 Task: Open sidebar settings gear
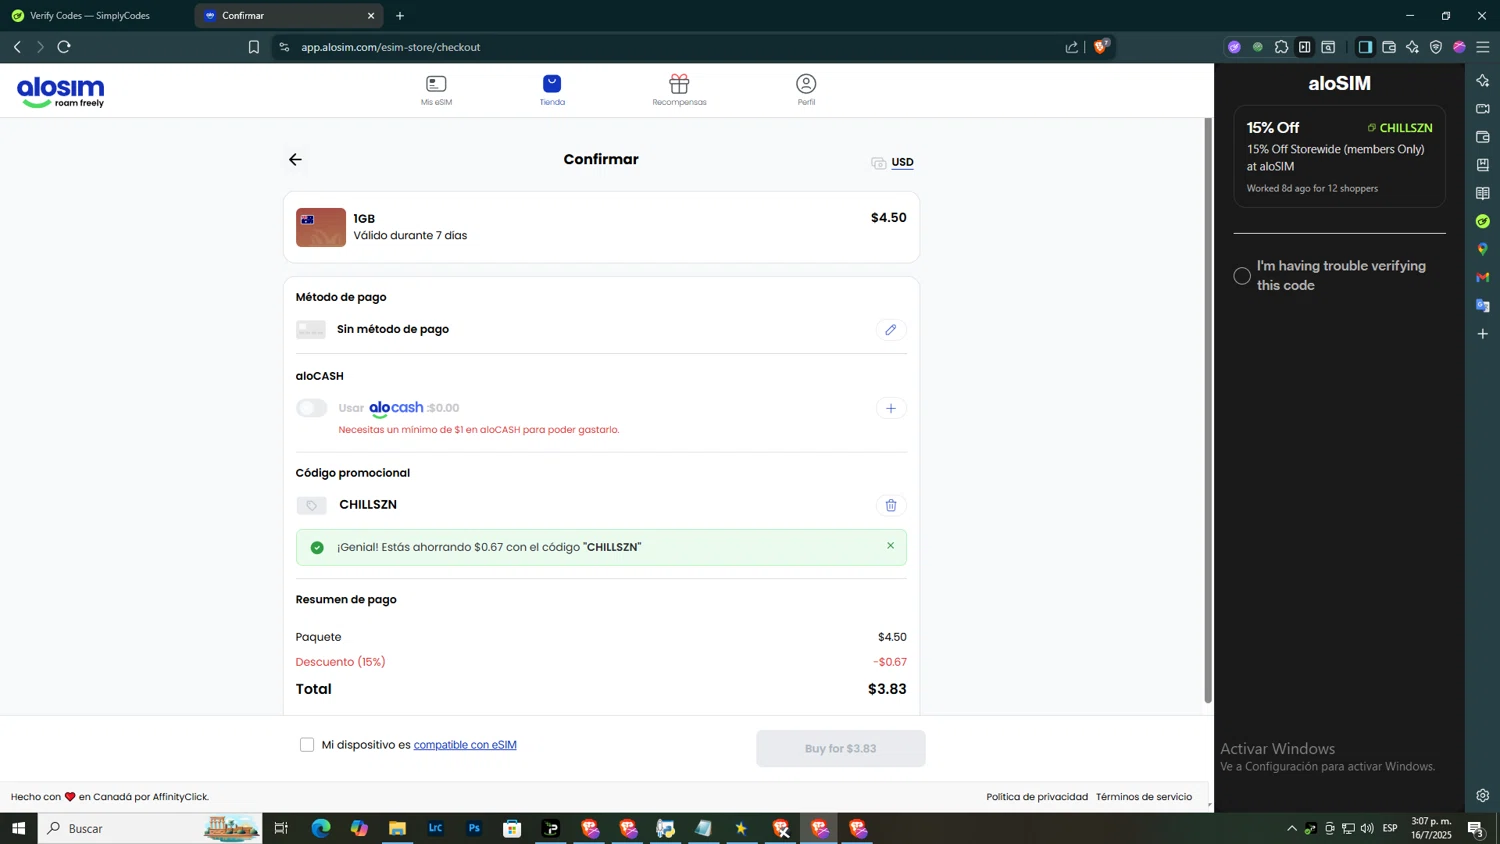(1483, 796)
